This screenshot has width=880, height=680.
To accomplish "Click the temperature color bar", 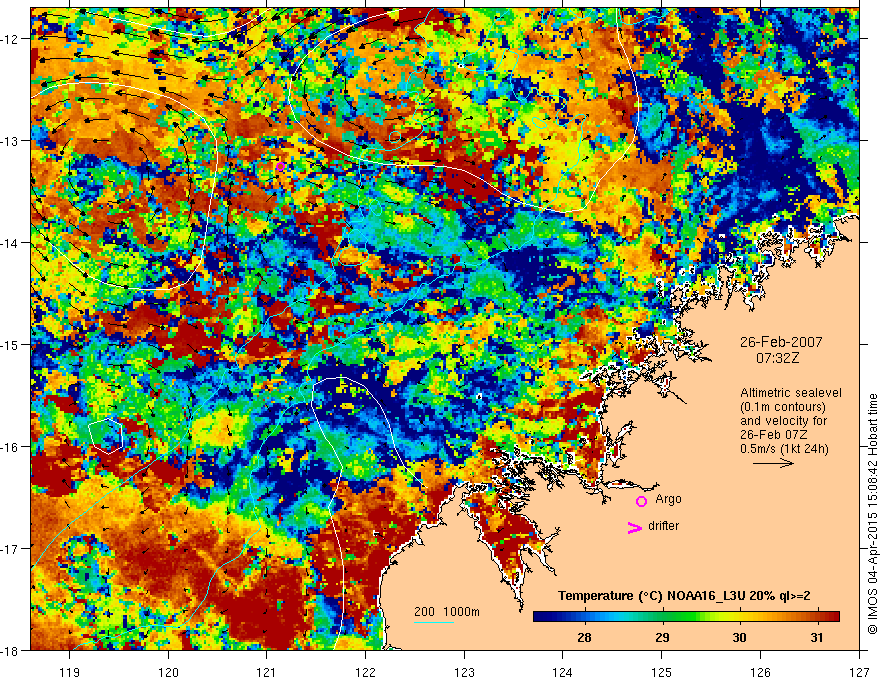I will (x=686, y=616).
